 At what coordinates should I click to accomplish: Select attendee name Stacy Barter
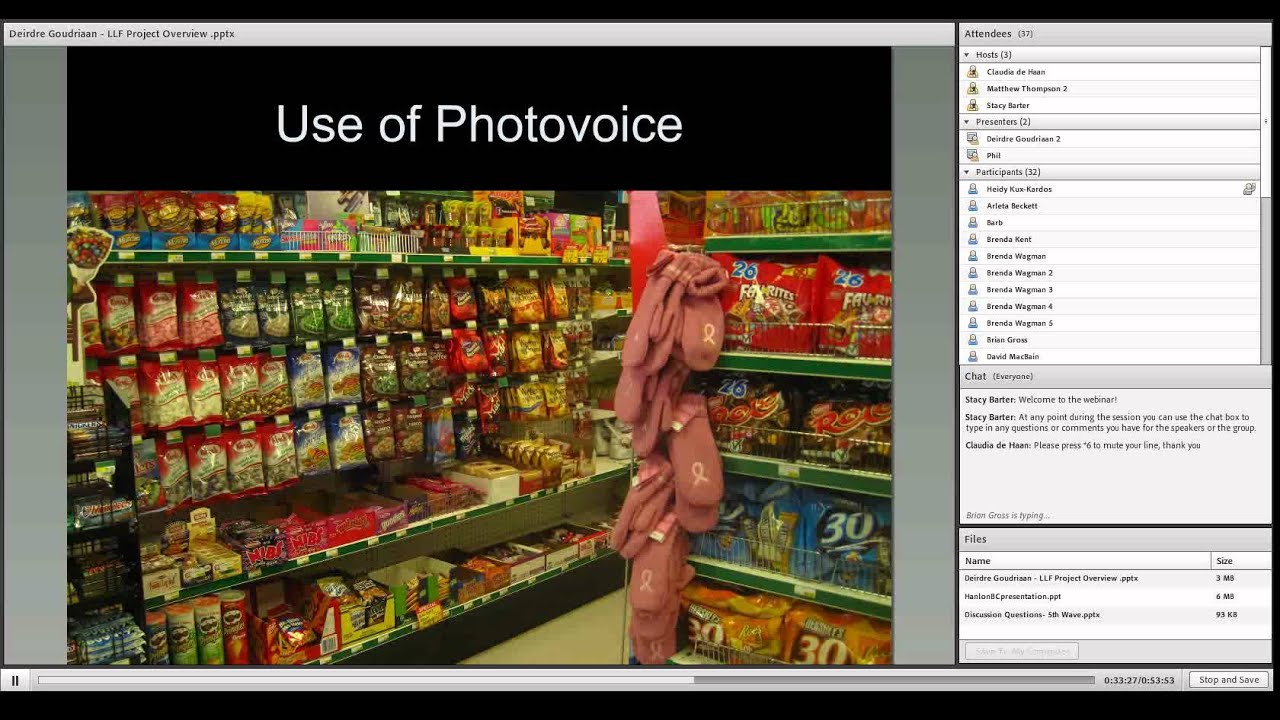point(1007,105)
